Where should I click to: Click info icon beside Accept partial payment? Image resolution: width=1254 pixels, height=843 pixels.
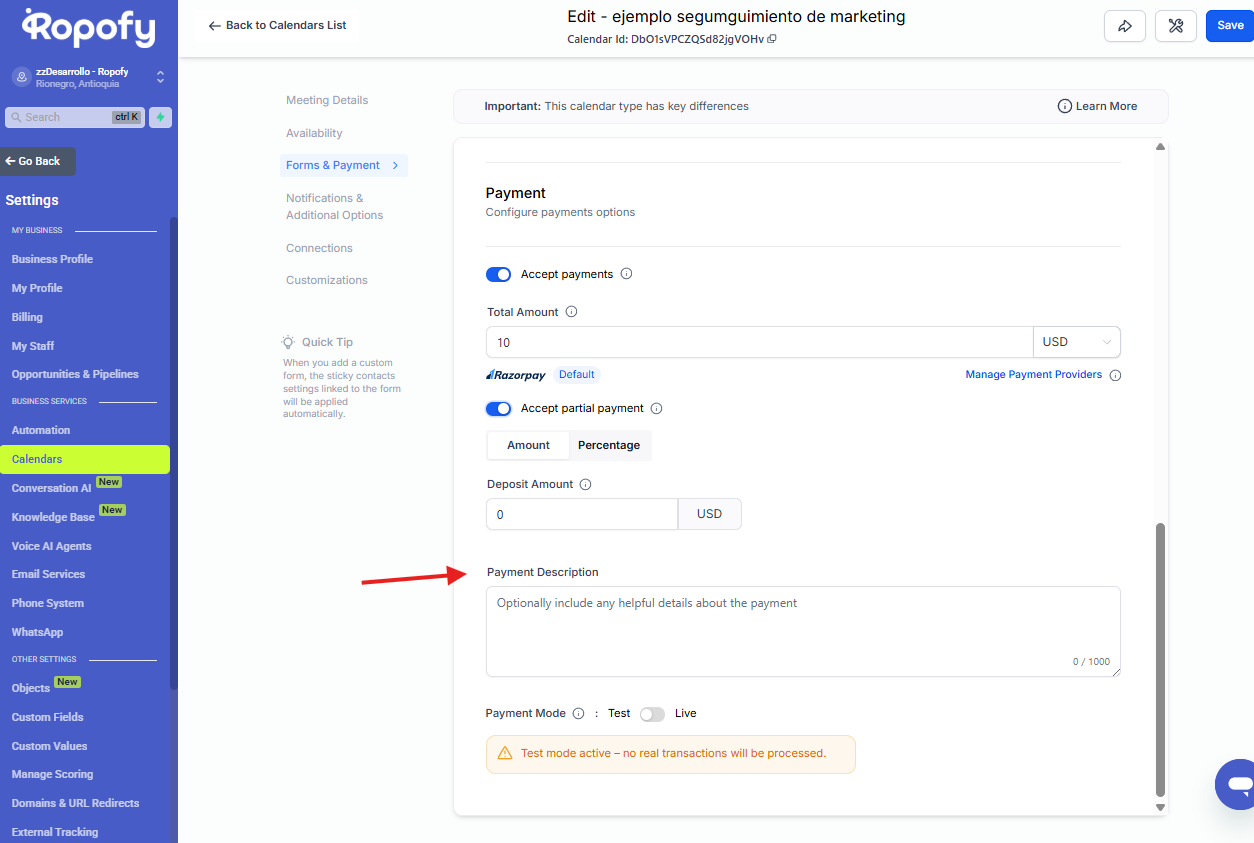[x=657, y=408]
